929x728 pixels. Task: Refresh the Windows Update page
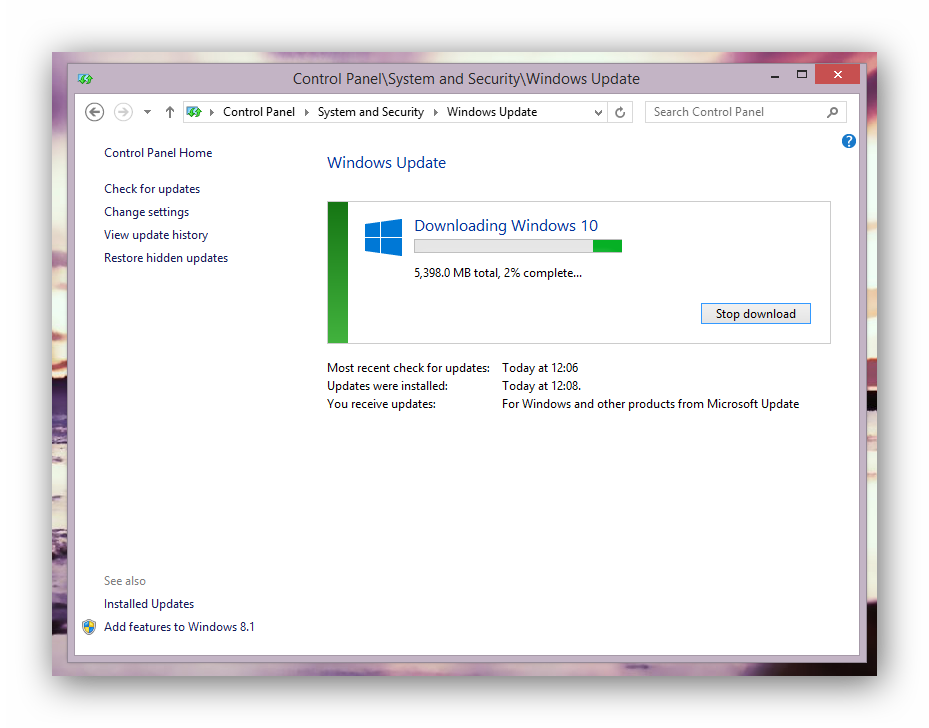(x=620, y=112)
